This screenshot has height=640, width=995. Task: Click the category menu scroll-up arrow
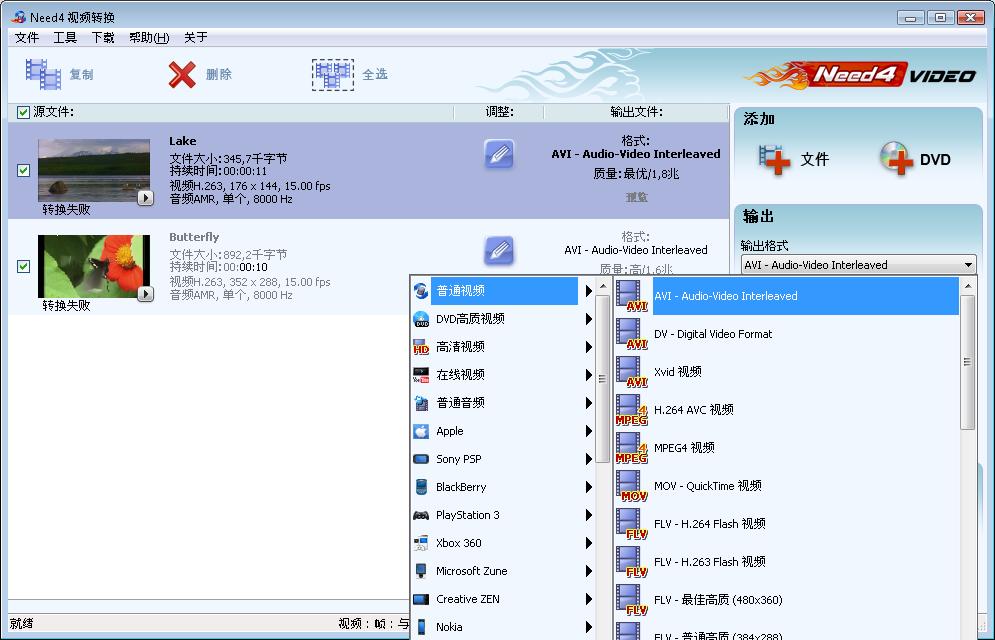(603, 286)
